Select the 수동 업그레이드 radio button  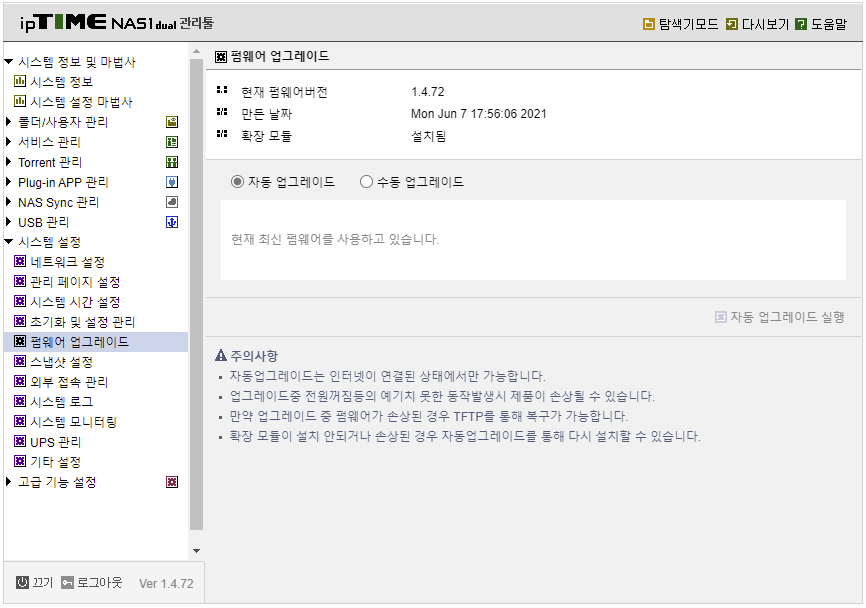366,182
